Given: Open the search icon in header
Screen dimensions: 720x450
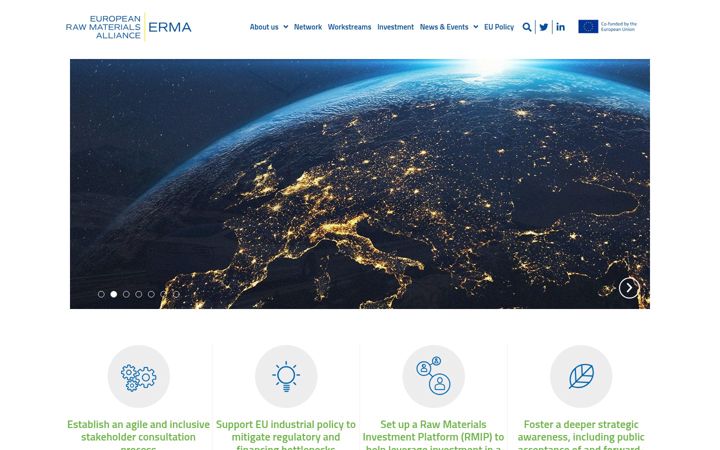Looking at the screenshot, I should (x=527, y=27).
